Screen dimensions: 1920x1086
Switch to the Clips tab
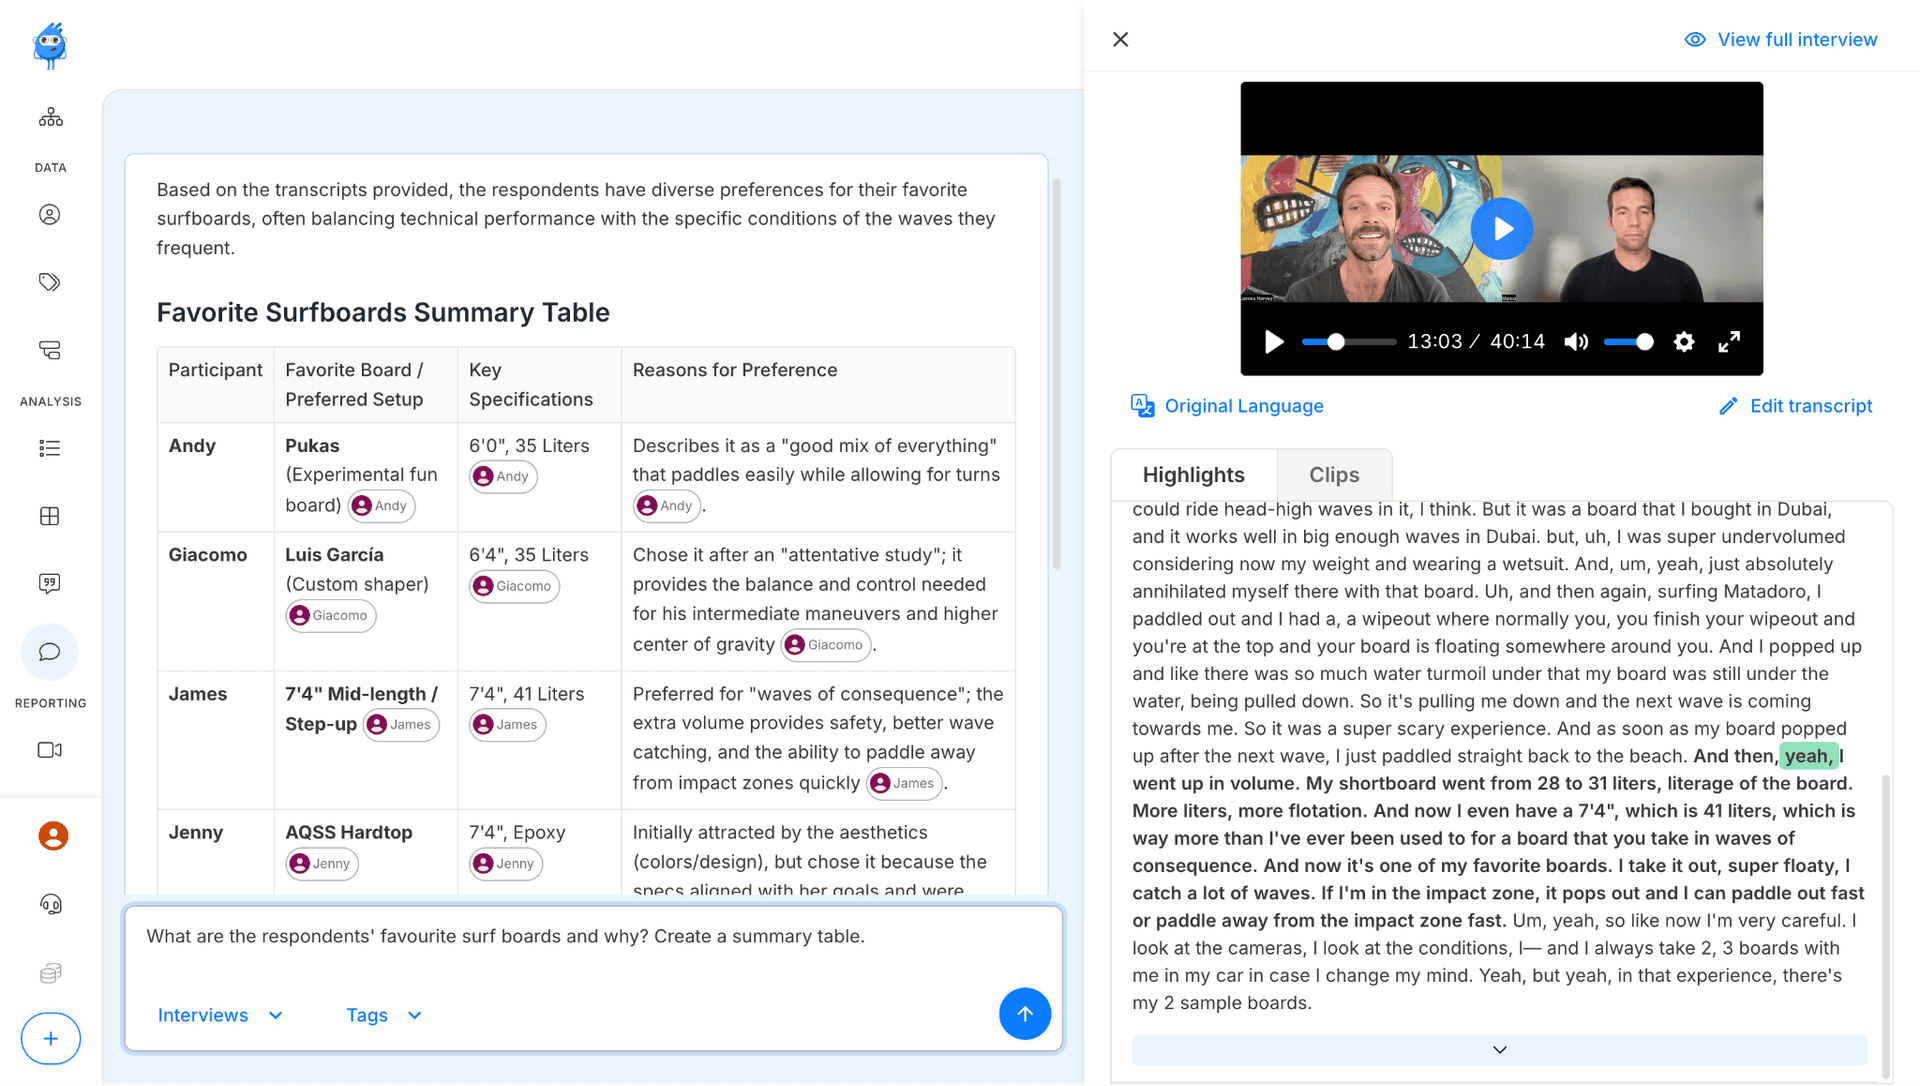pos(1334,475)
